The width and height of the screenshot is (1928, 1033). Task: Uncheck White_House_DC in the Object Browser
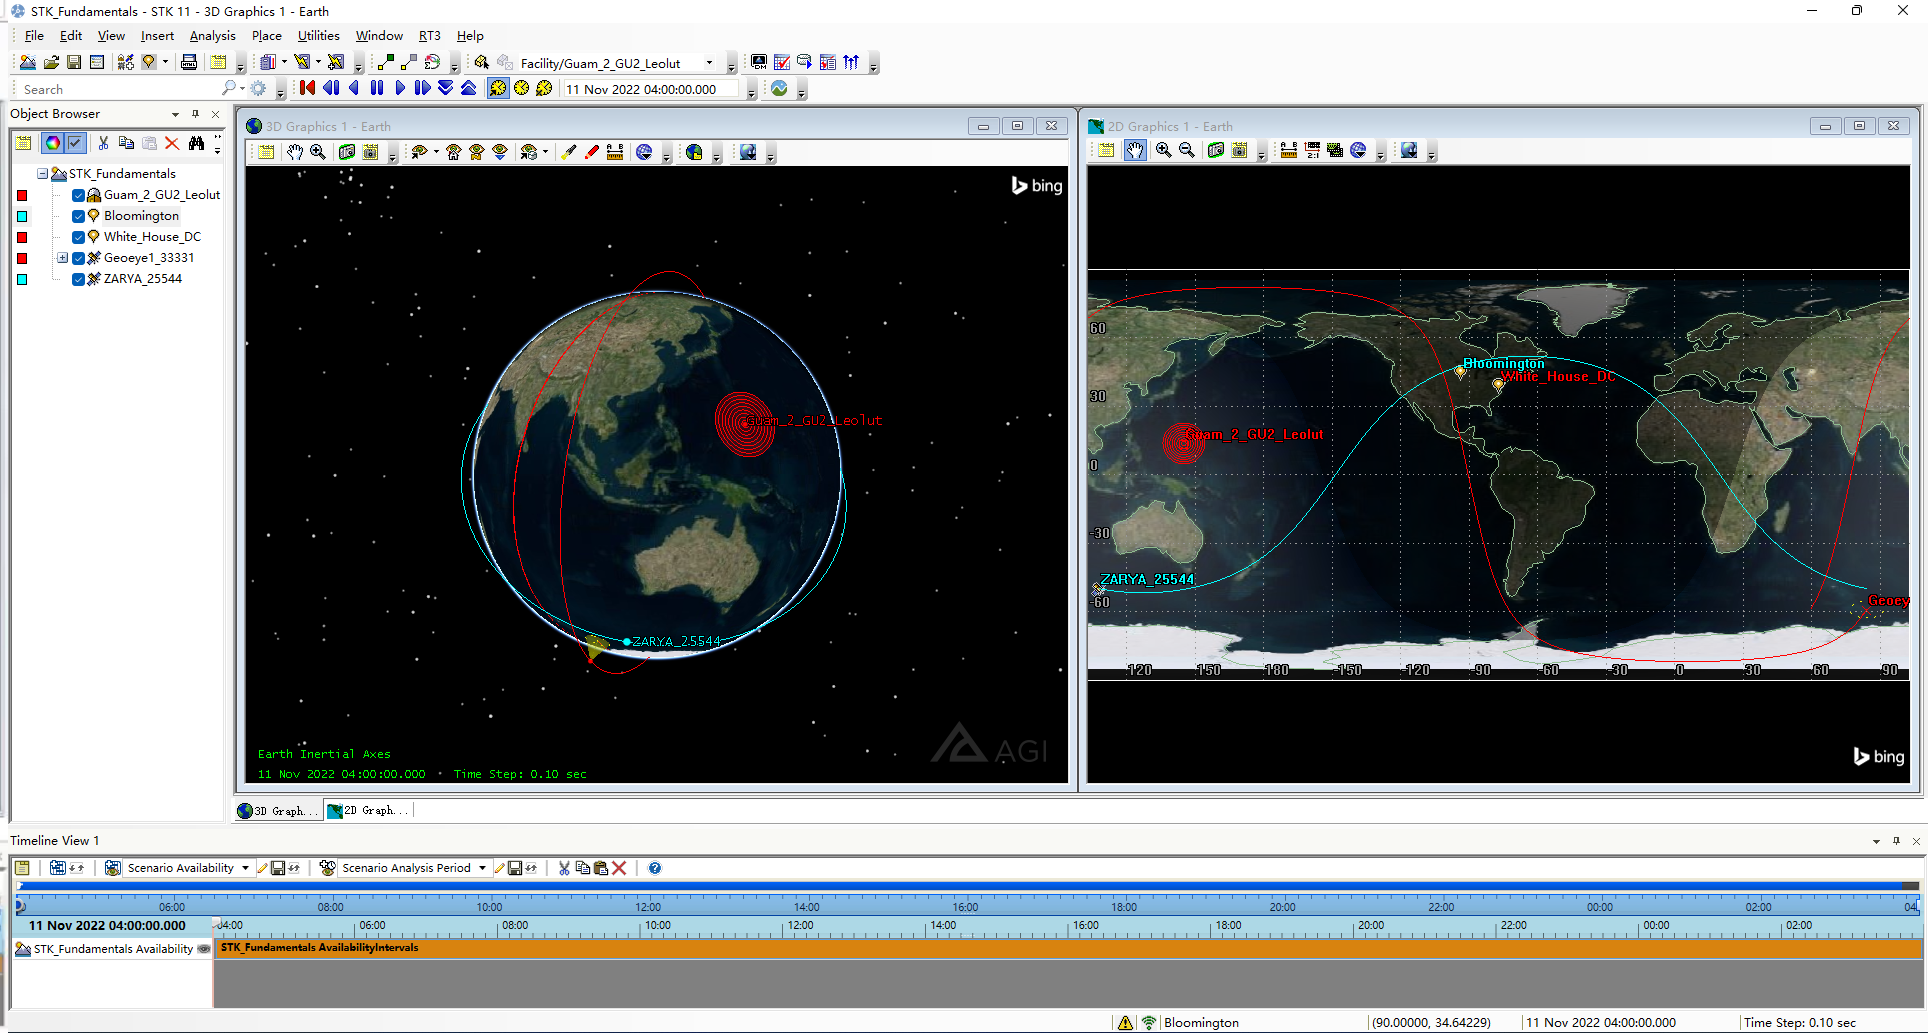[78, 237]
